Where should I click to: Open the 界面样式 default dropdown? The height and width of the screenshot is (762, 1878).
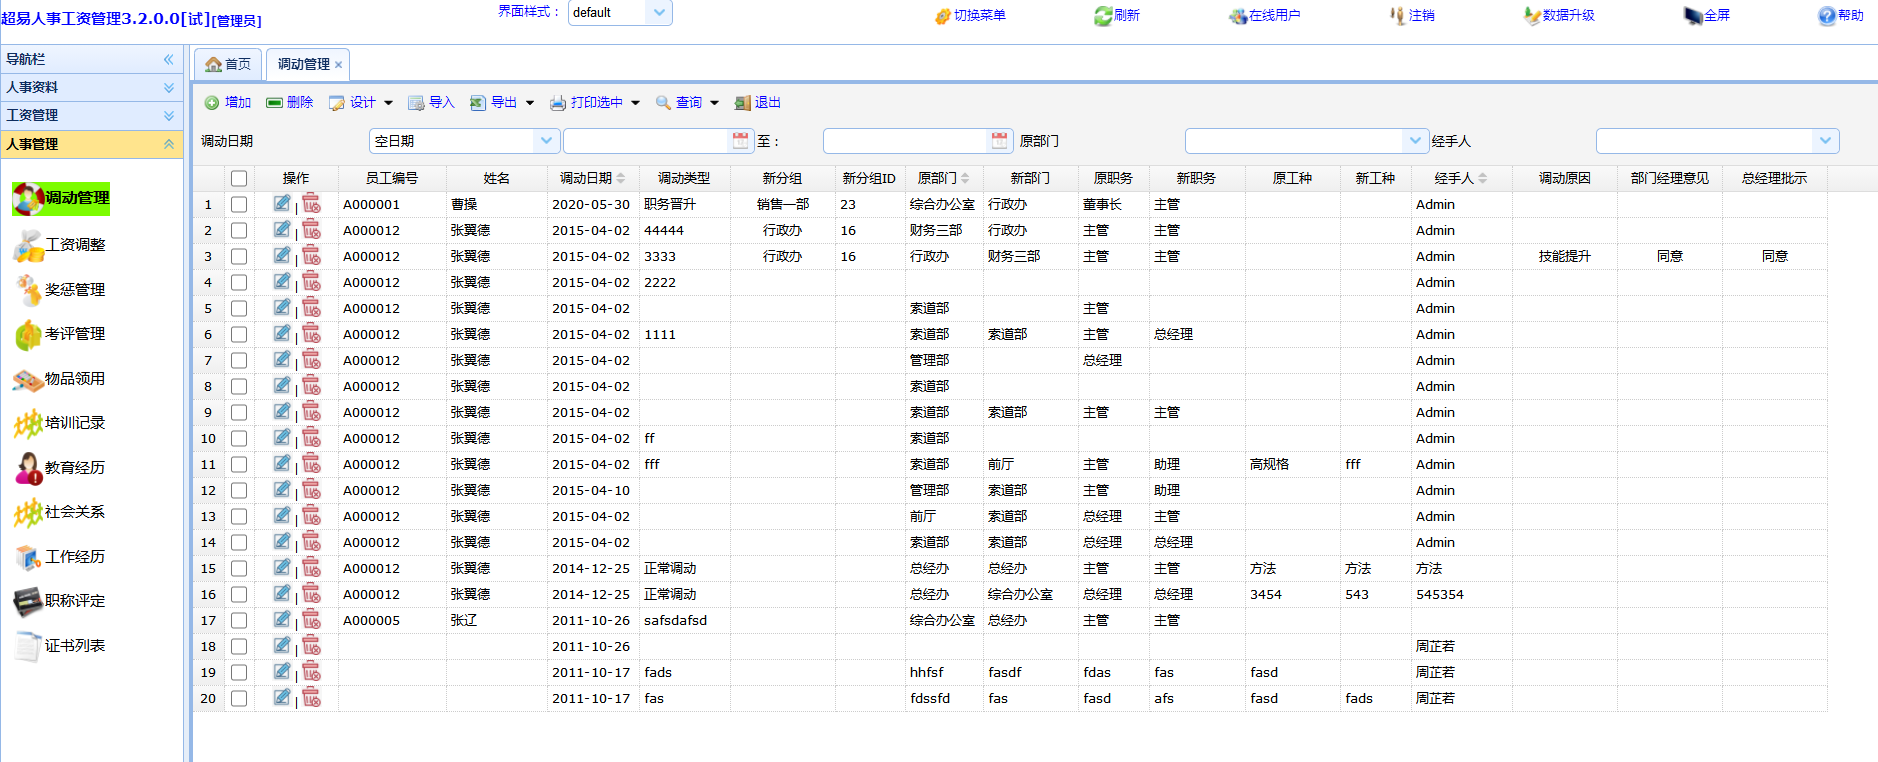(x=659, y=13)
